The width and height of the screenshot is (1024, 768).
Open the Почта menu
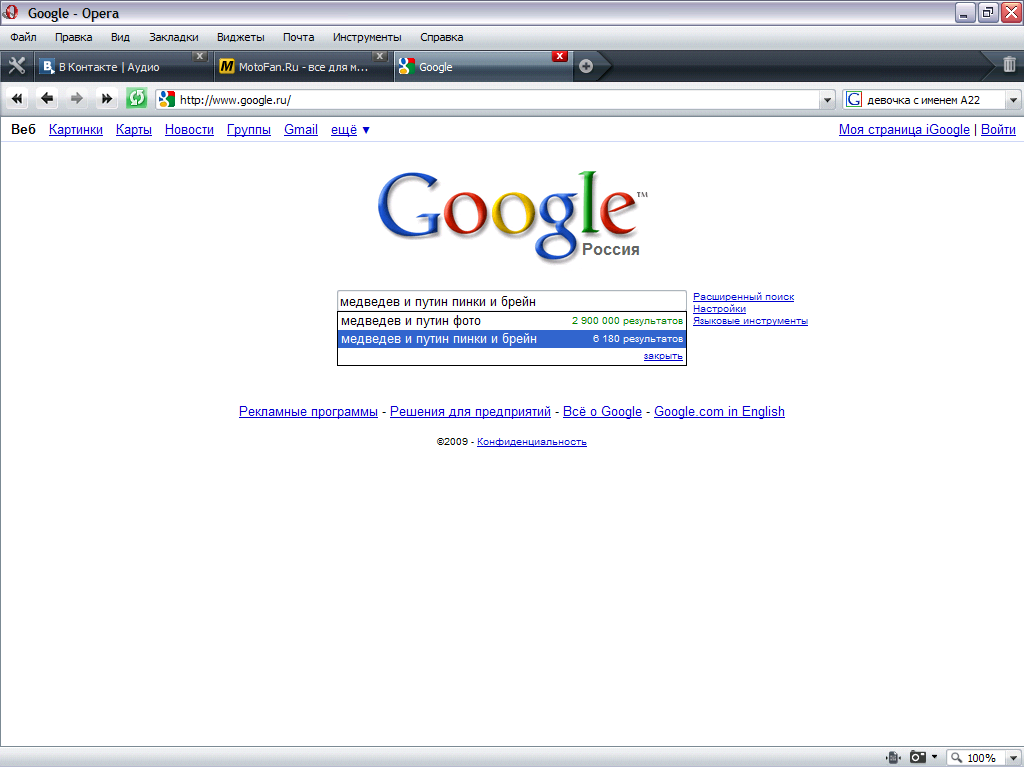point(298,37)
